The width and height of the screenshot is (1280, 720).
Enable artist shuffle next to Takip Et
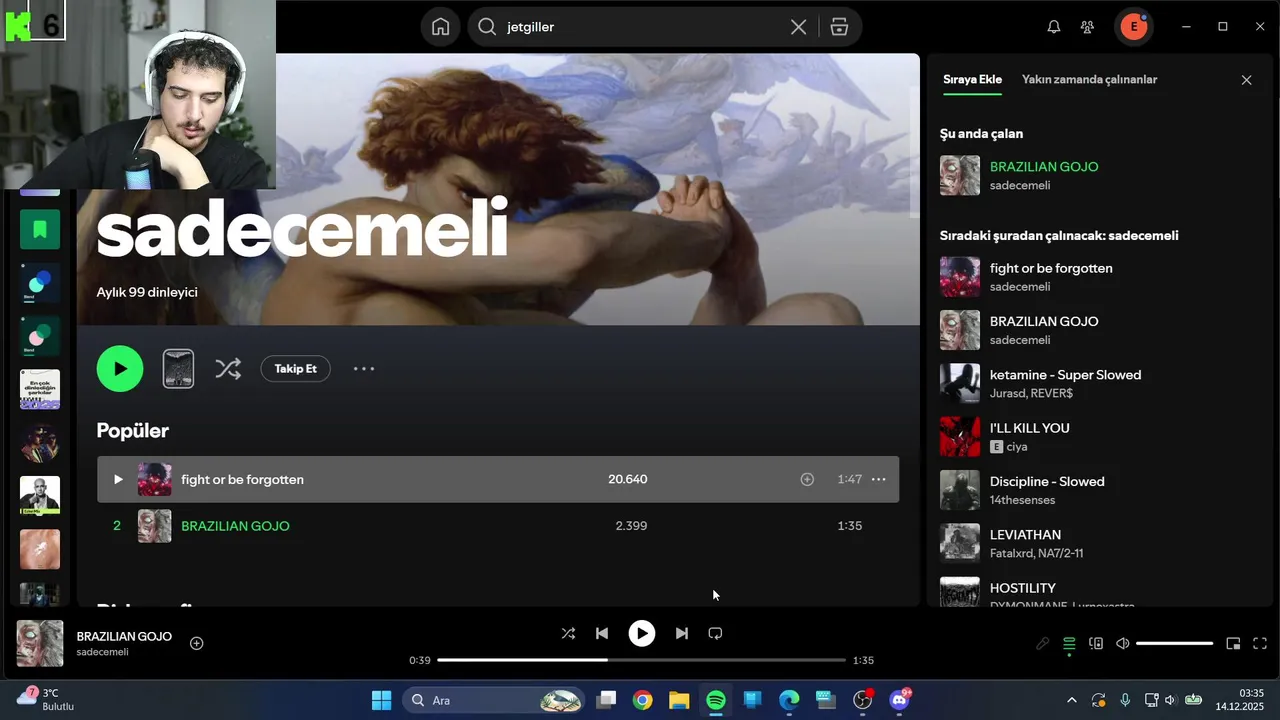tap(228, 369)
